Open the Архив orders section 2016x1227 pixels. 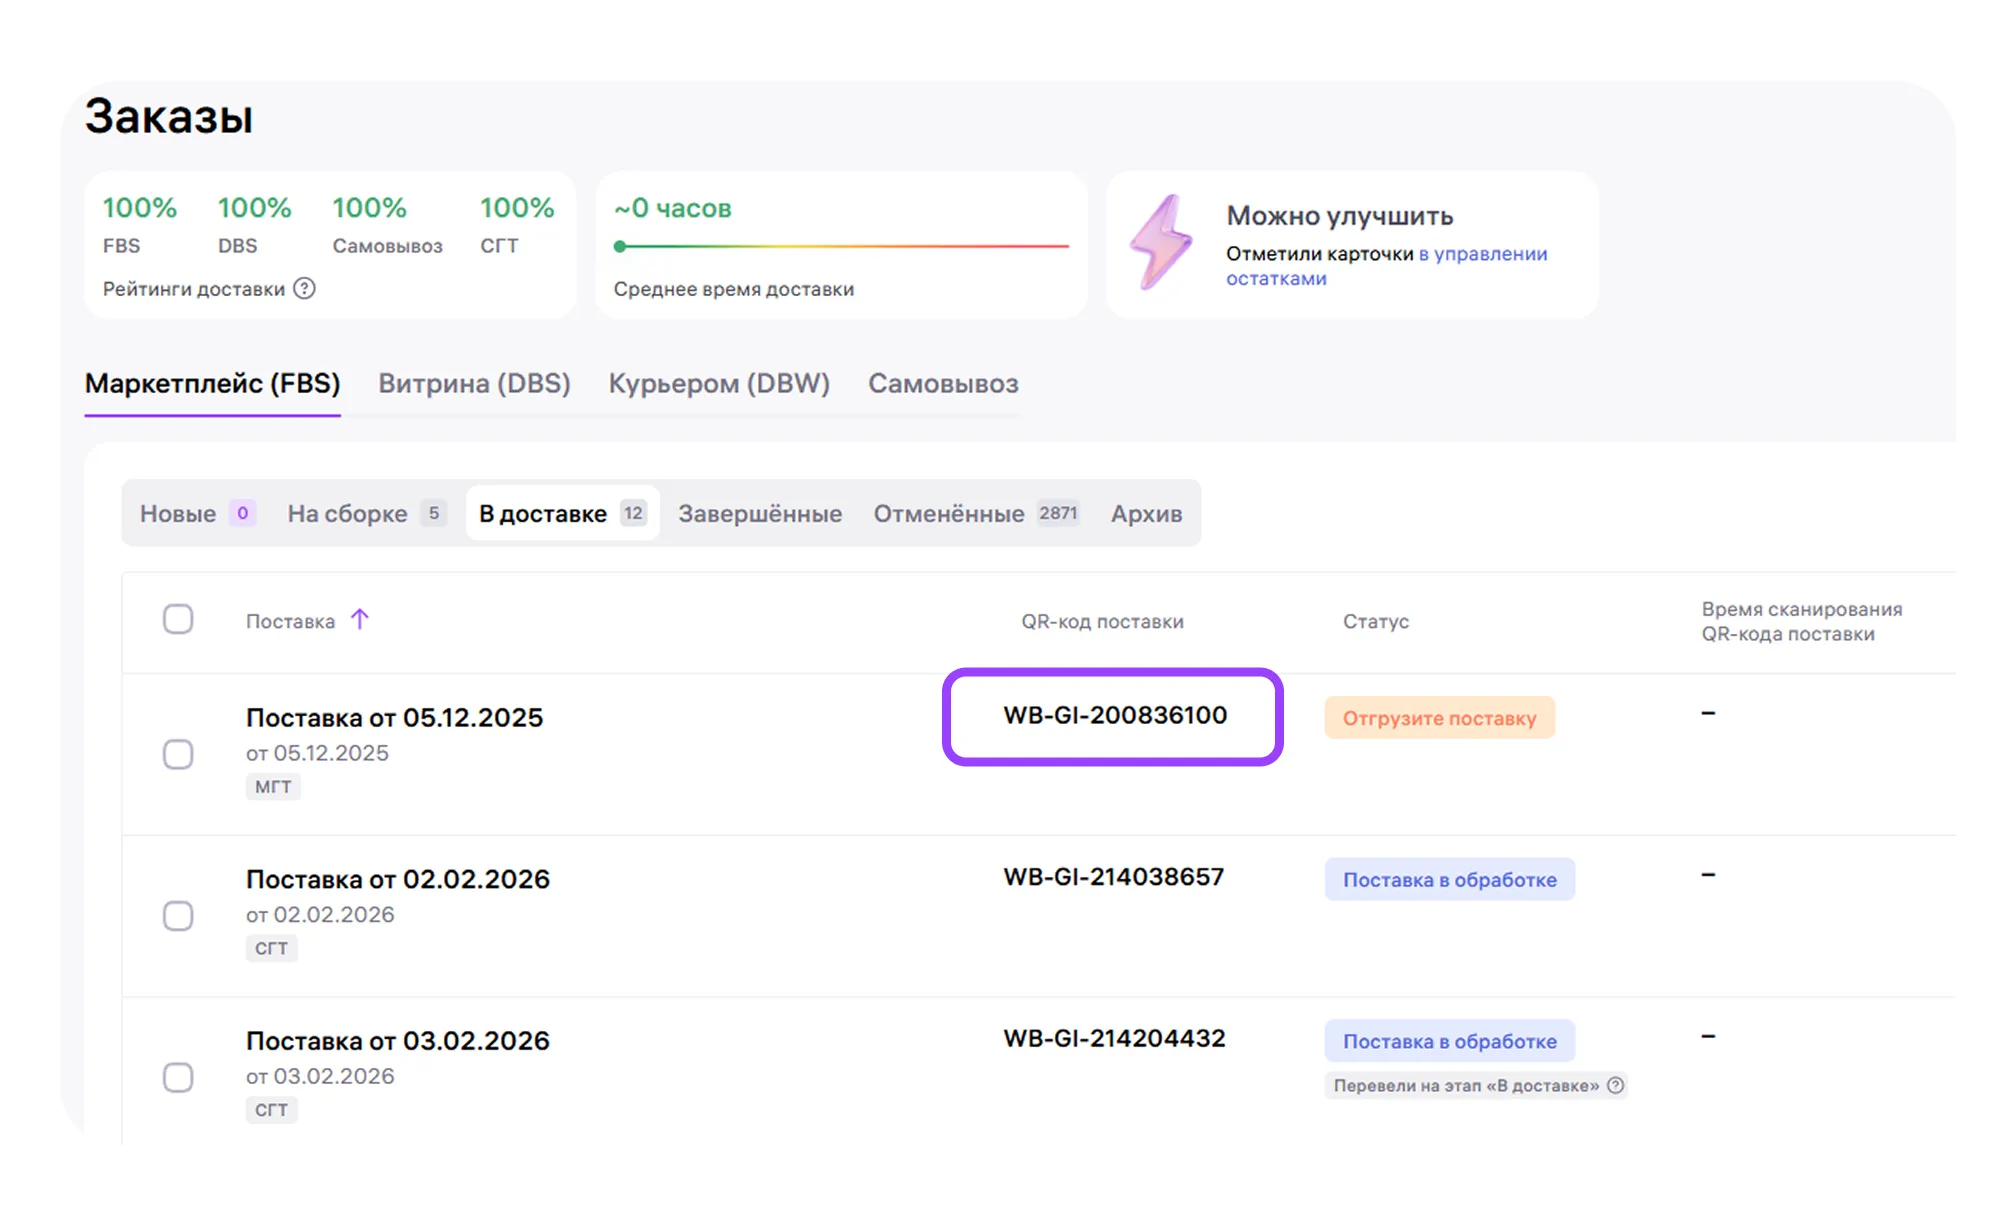[x=1146, y=513]
